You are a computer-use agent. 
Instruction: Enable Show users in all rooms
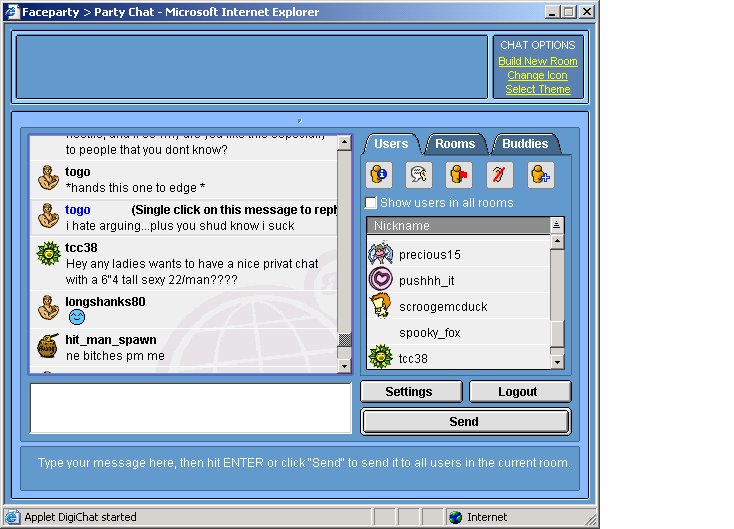[x=371, y=203]
